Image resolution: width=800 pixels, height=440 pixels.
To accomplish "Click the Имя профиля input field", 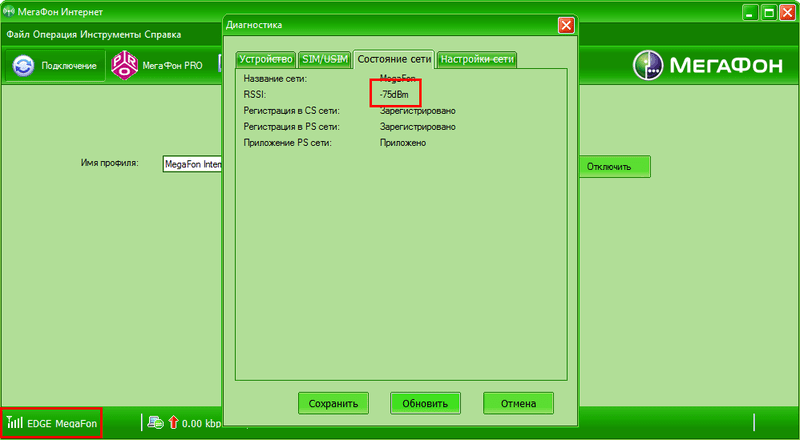I will tap(192, 164).
